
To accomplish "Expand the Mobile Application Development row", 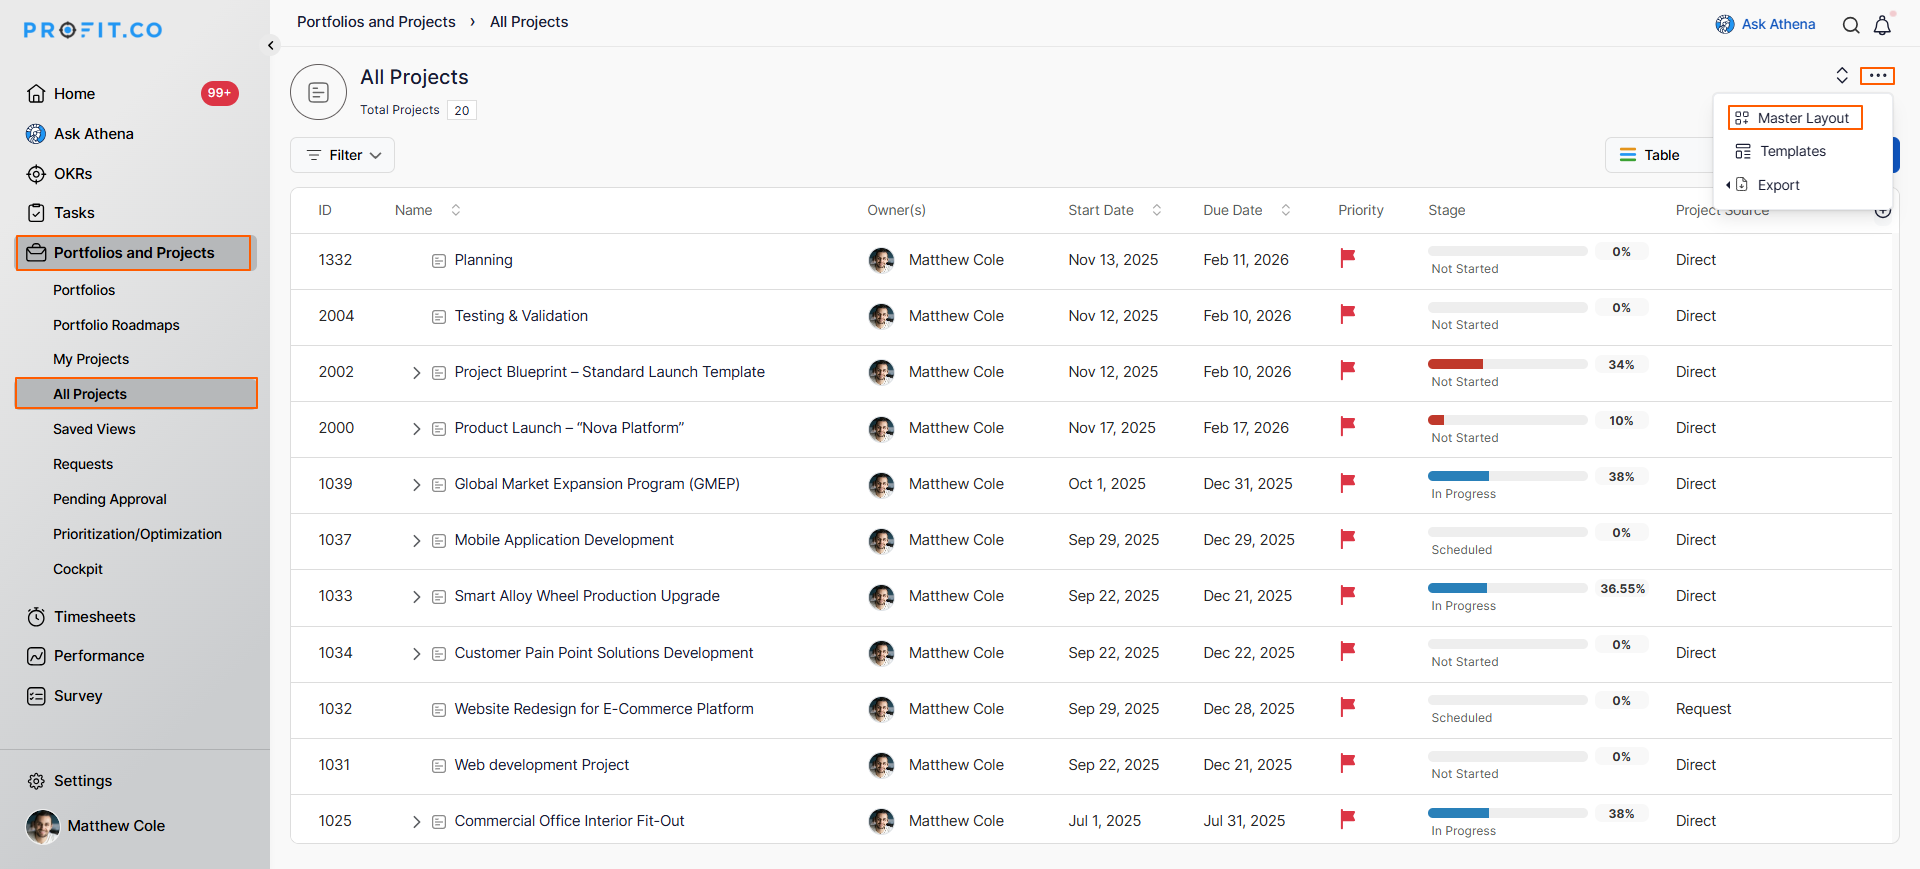I will [x=416, y=541].
